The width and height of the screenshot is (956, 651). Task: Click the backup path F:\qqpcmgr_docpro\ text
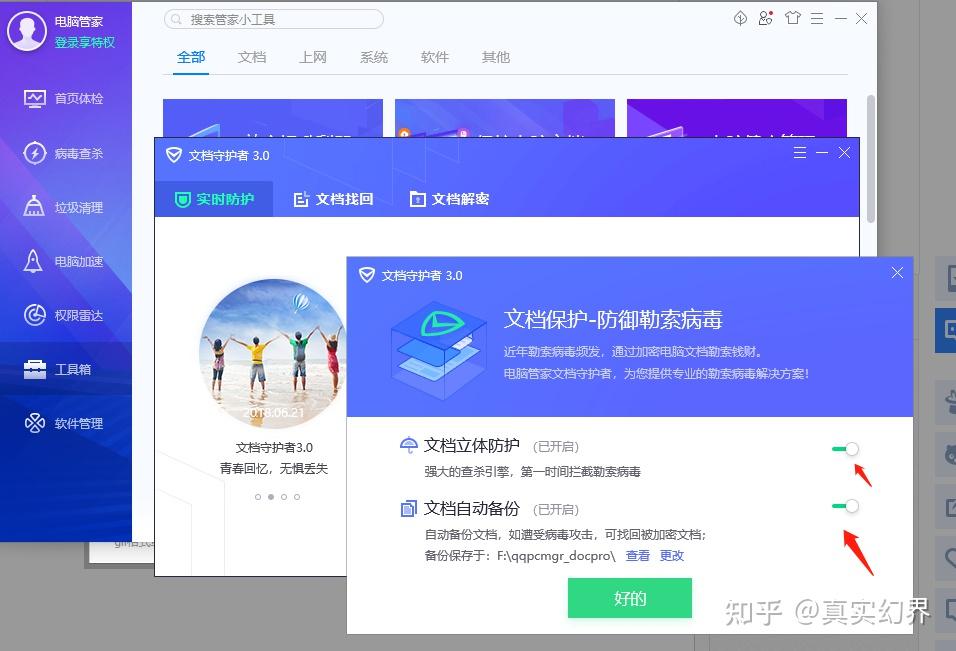click(556, 556)
